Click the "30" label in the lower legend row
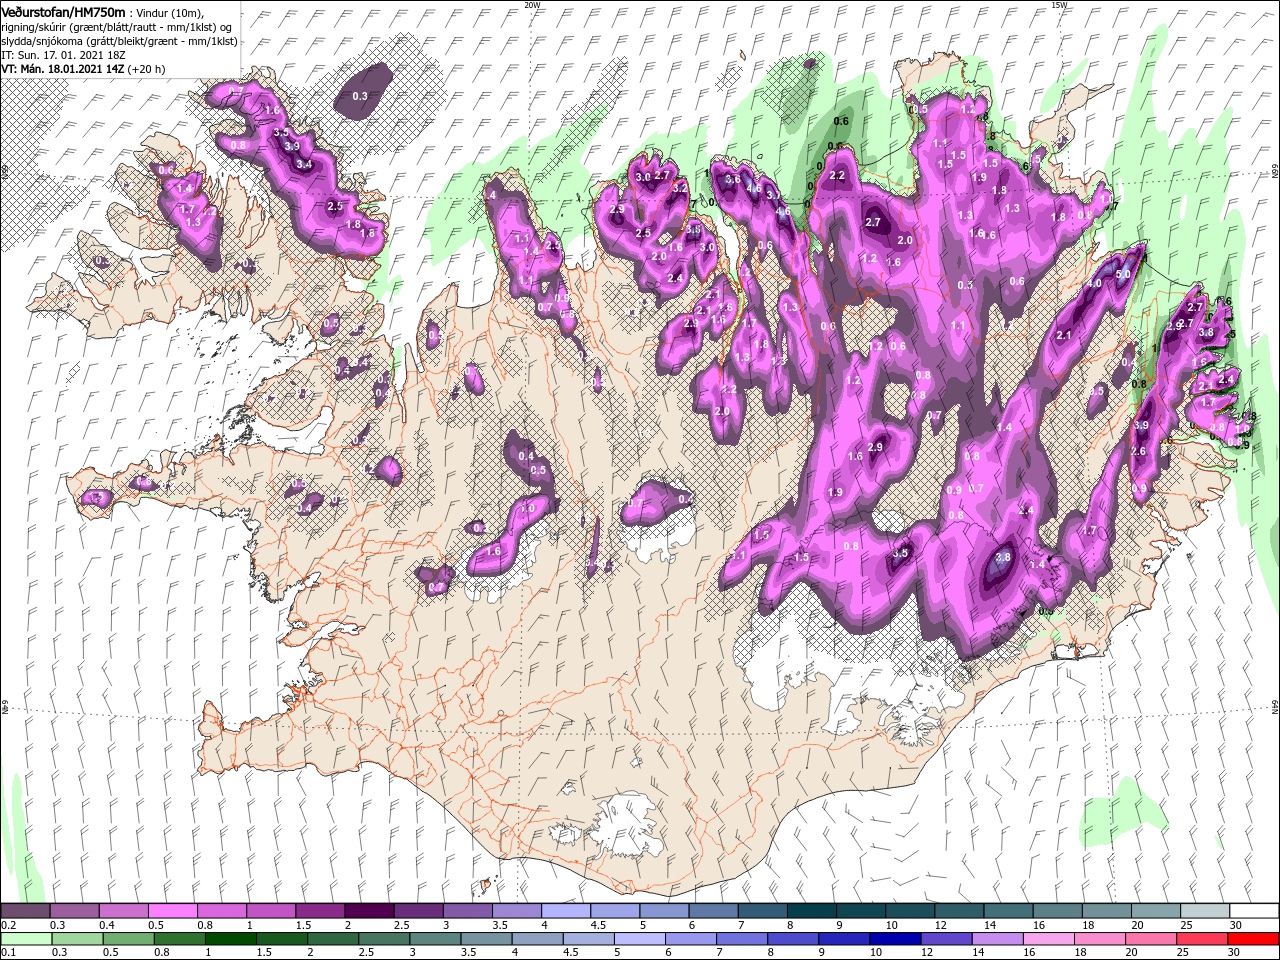This screenshot has width=1280, height=960. coord(1235,952)
